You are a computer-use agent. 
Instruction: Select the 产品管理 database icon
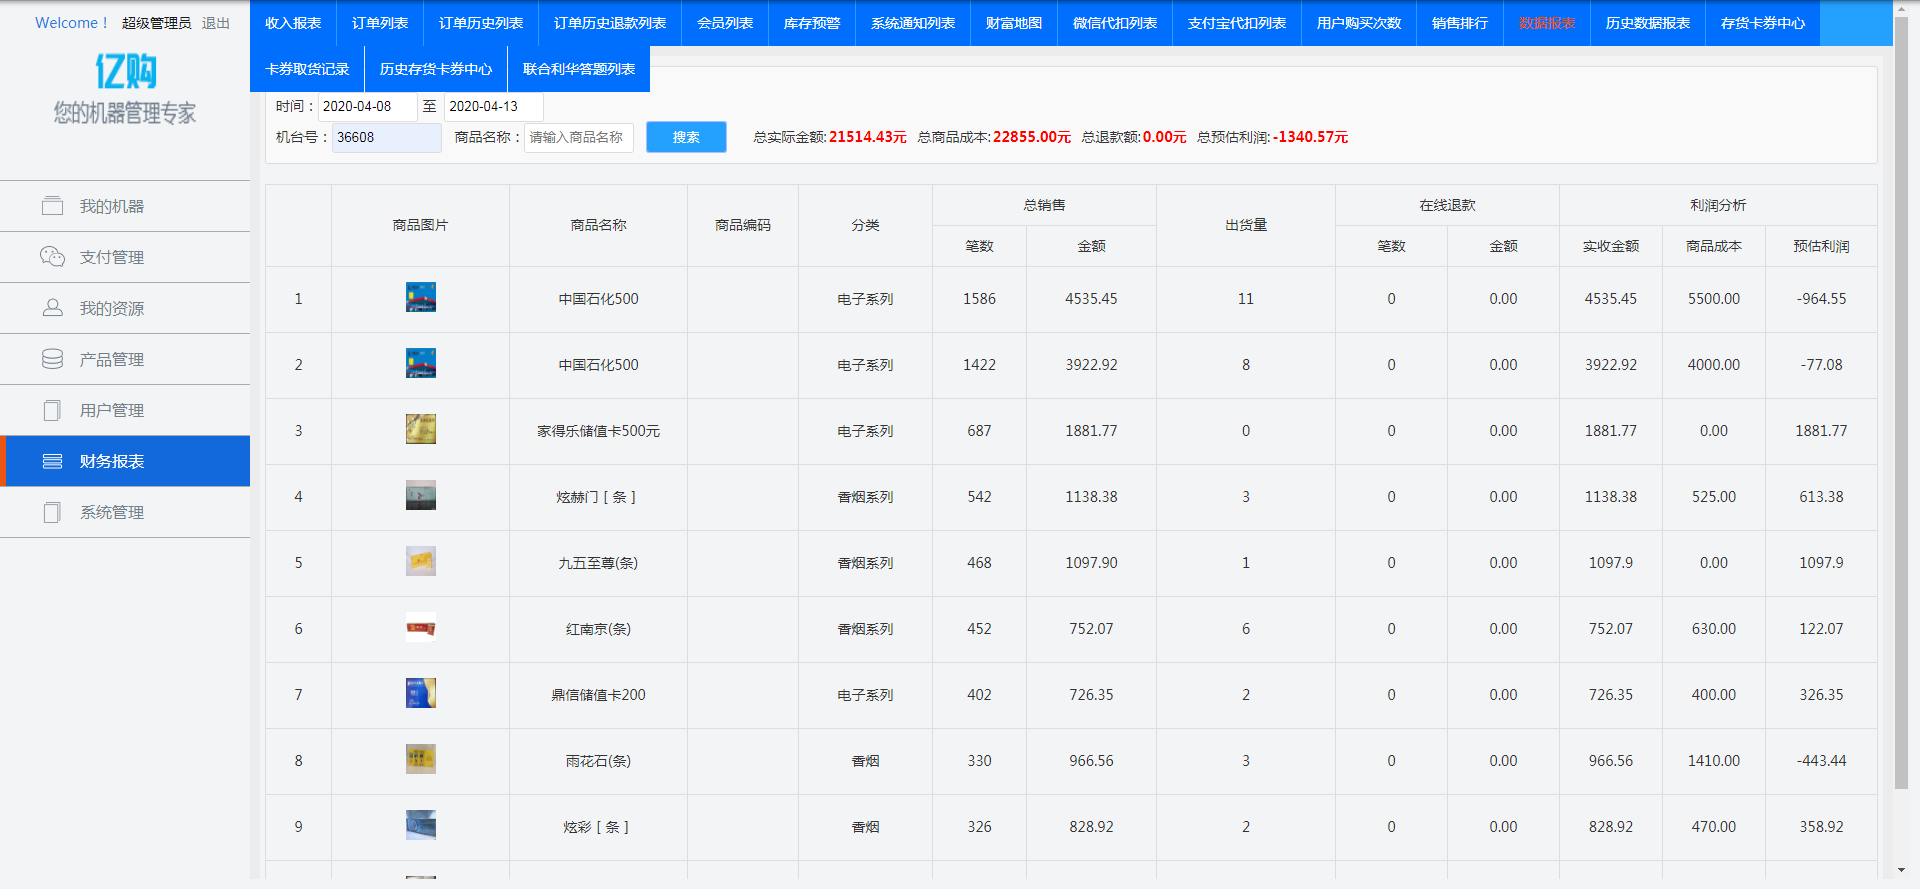click(52, 359)
